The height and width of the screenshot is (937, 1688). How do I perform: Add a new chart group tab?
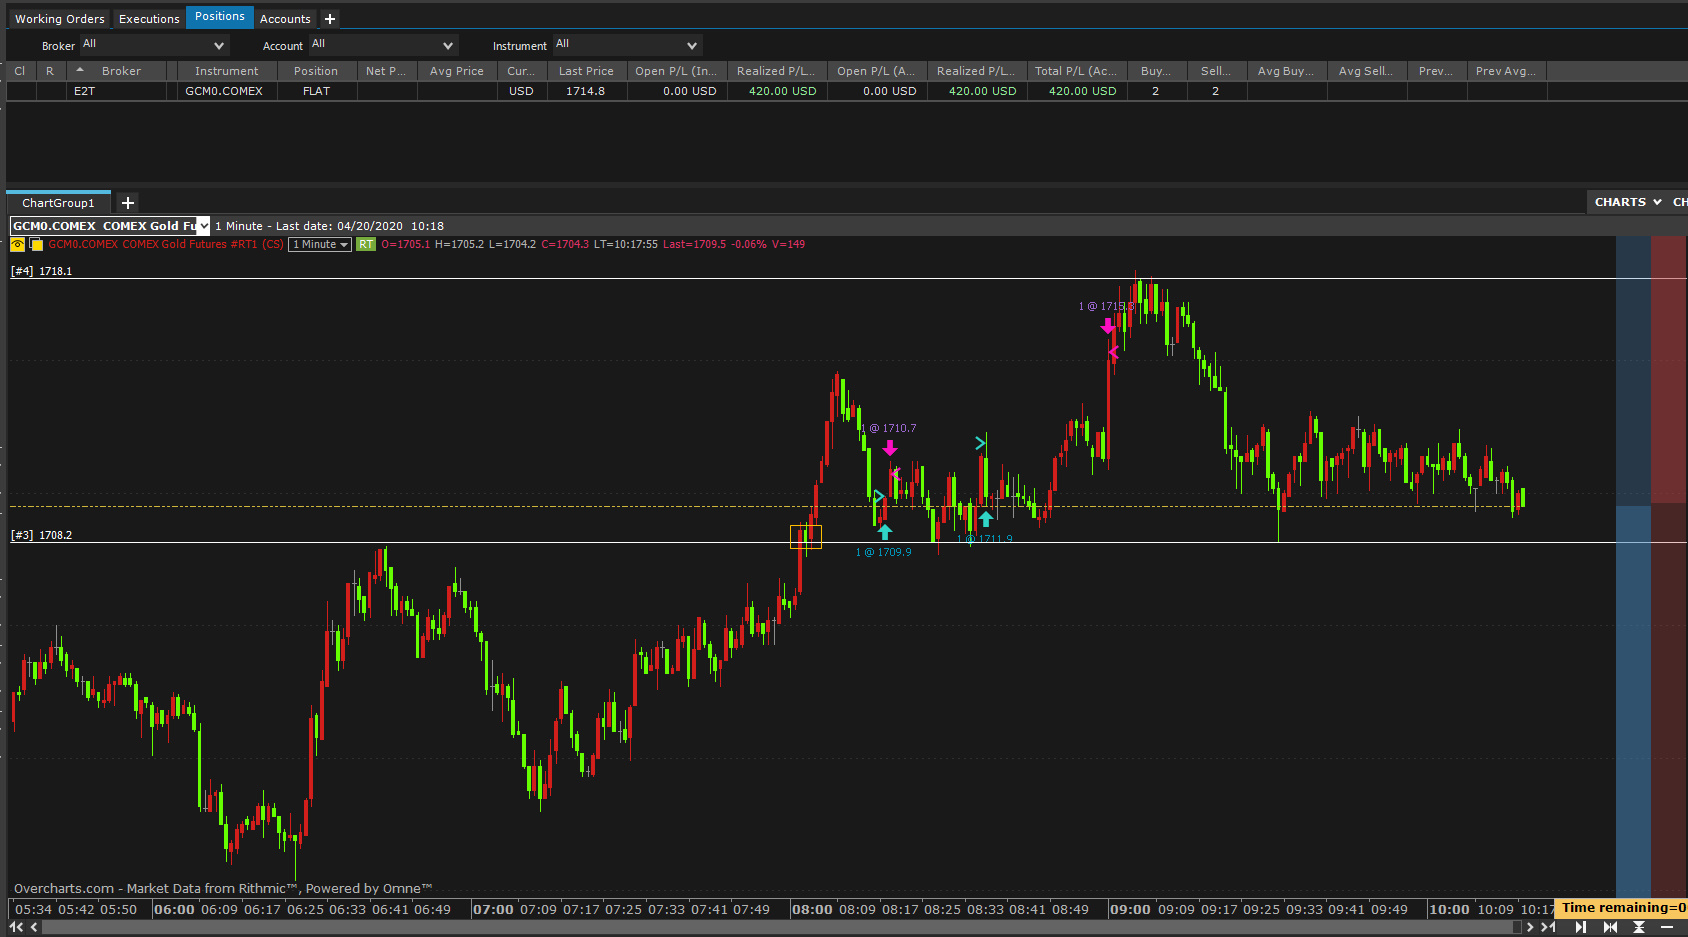tap(128, 203)
